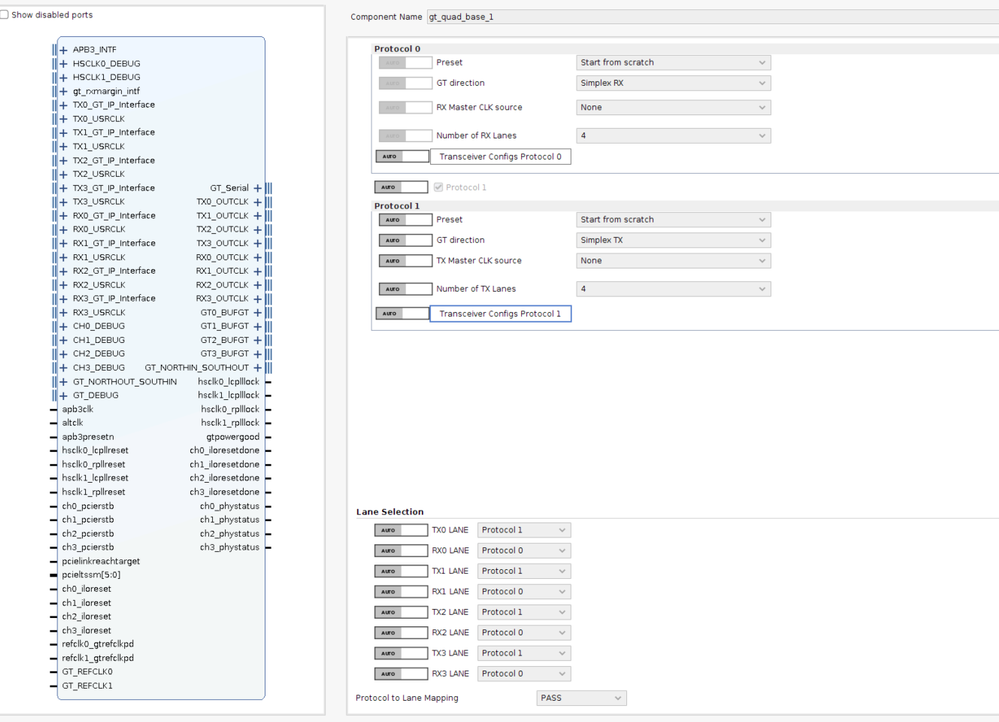Expand the GT_DEBUG port plus icon
The image size is (999, 722).
pos(63,395)
